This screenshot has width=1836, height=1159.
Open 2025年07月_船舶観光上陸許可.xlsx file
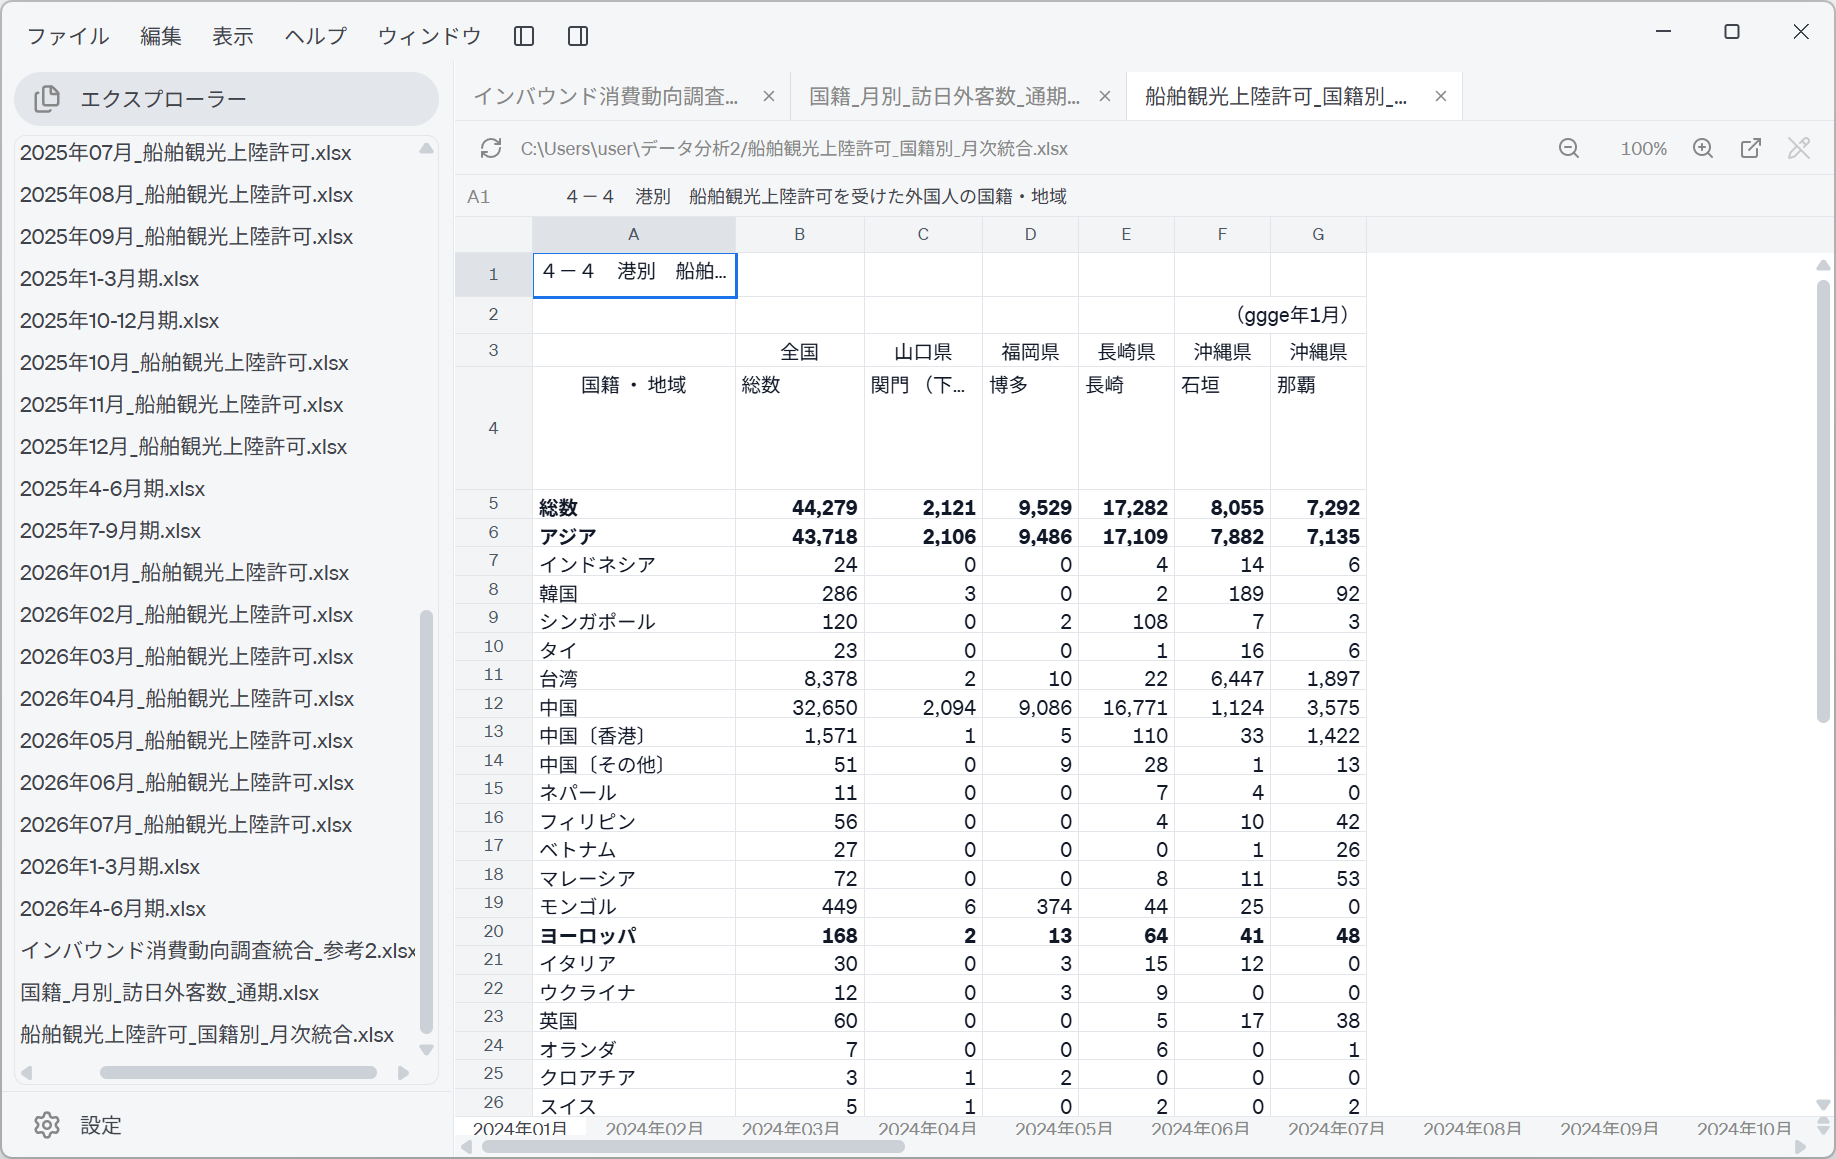pos(186,153)
